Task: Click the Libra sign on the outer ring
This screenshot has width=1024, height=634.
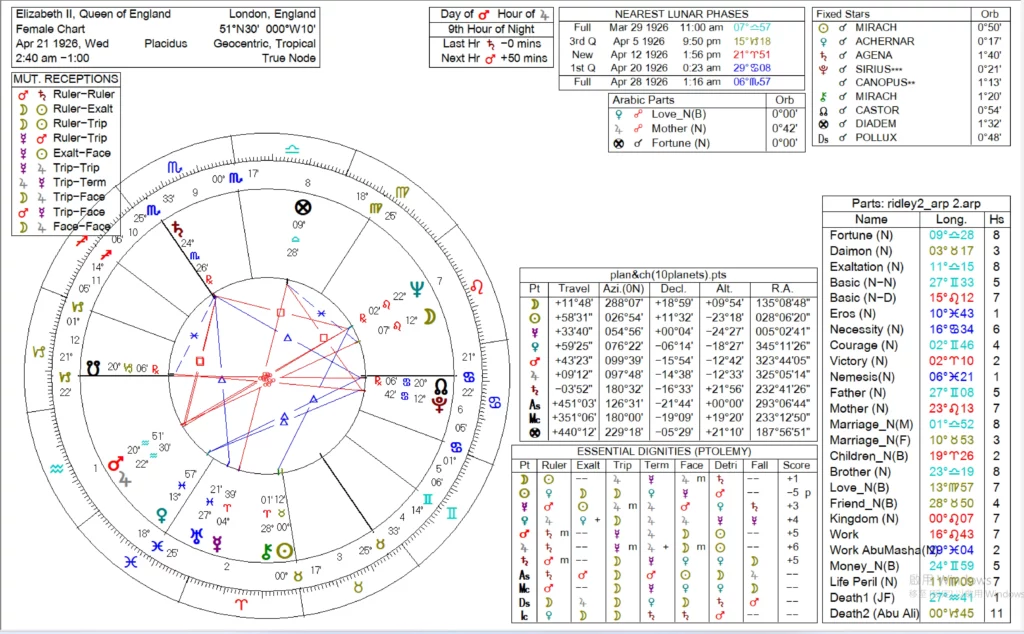Action: click(291, 149)
